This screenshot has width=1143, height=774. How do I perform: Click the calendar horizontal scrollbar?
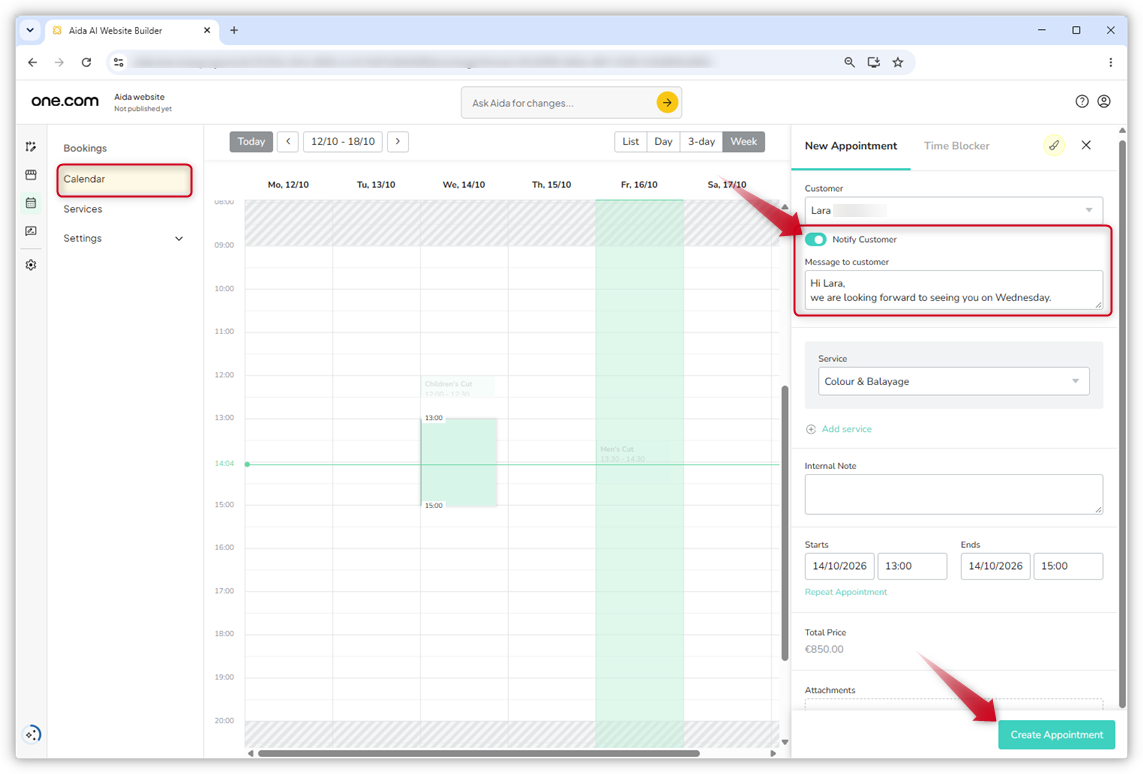click(x=478, y=754)
